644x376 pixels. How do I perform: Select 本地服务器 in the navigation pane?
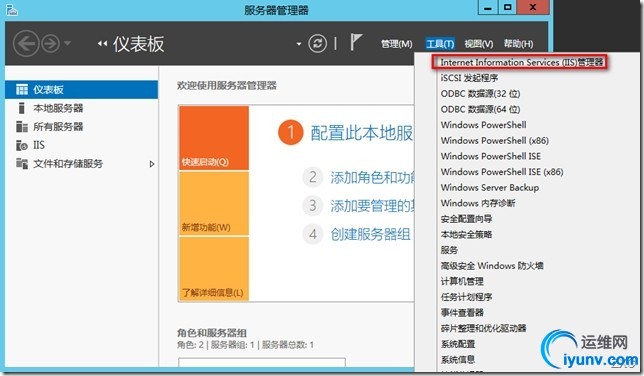click(81, 108)
